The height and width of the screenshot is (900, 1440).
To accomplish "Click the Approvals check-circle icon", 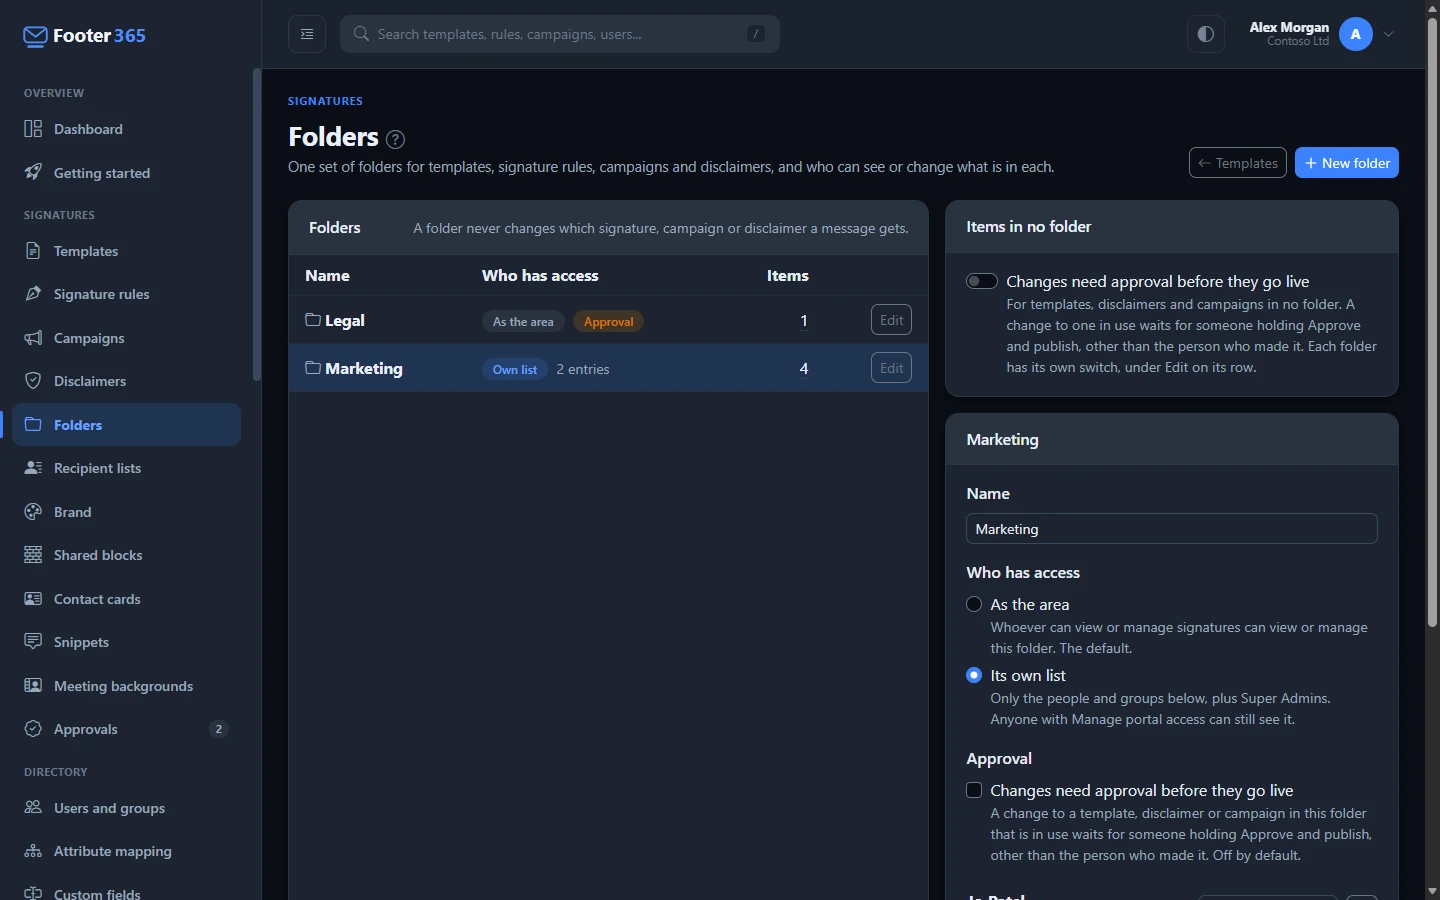I will click(x=33, y=728).
